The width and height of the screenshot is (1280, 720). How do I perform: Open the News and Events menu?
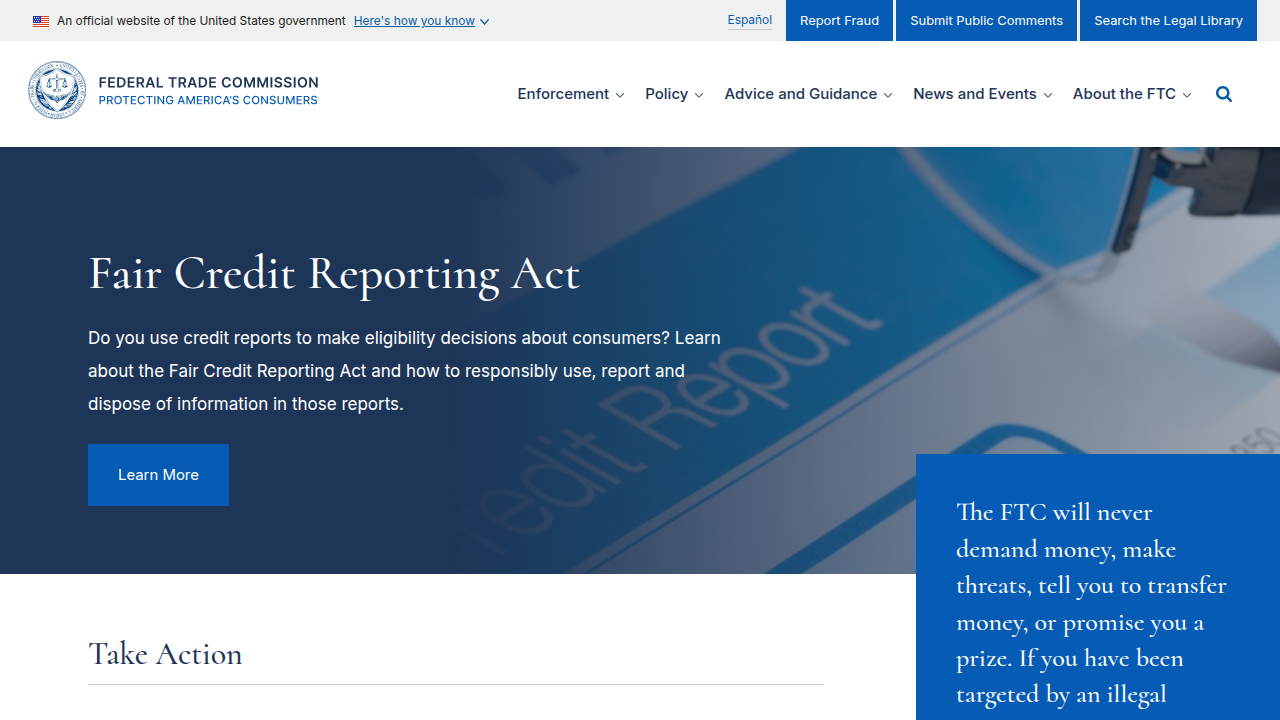click(x=982, y=94)
